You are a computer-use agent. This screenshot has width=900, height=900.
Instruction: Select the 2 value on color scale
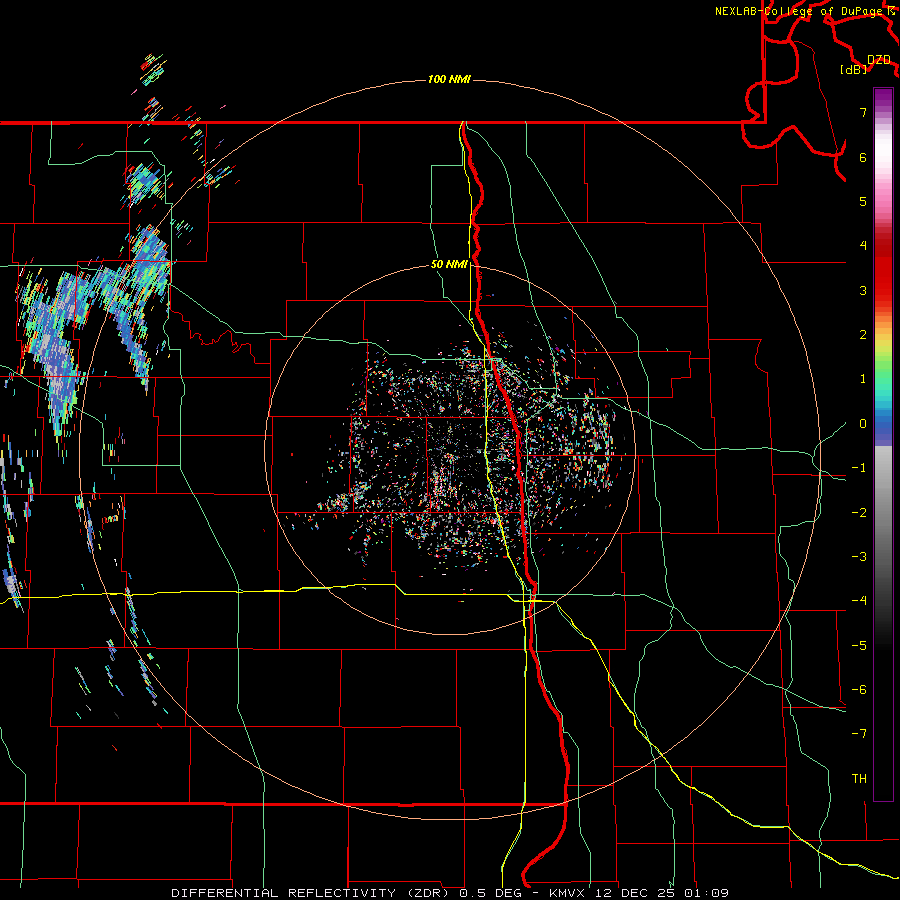[863, 335]
